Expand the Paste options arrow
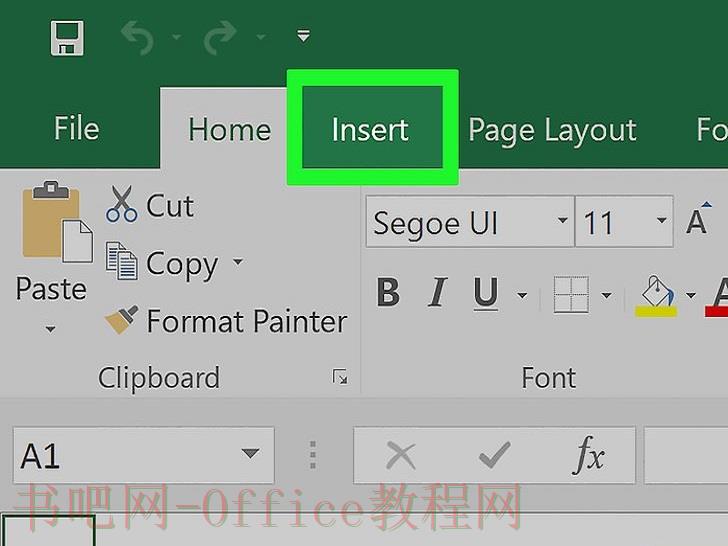This screenshot has height=546, width=728. [51, 329]
